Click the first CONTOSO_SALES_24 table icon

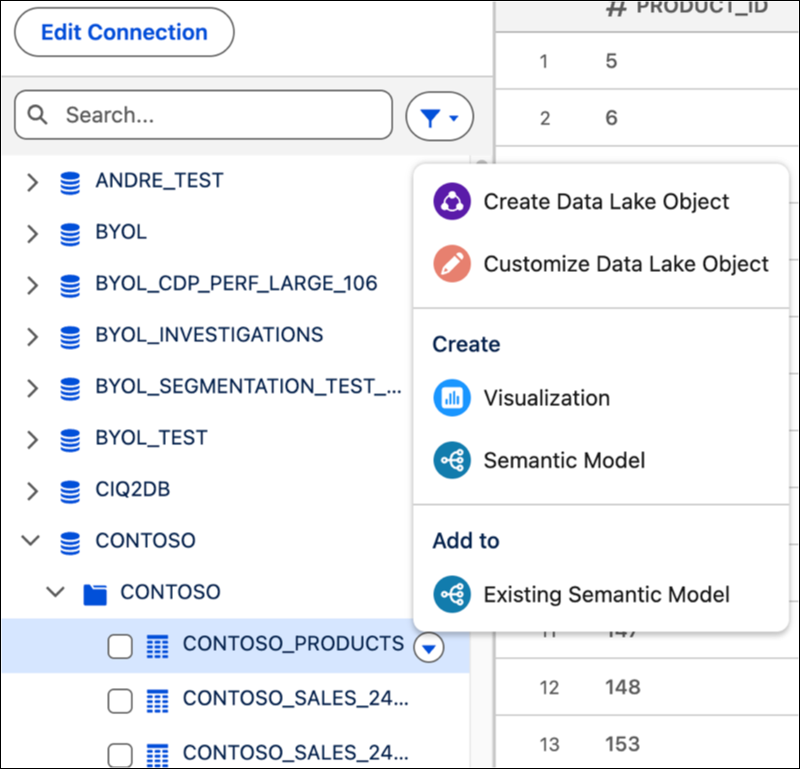(x=158, y=701)
